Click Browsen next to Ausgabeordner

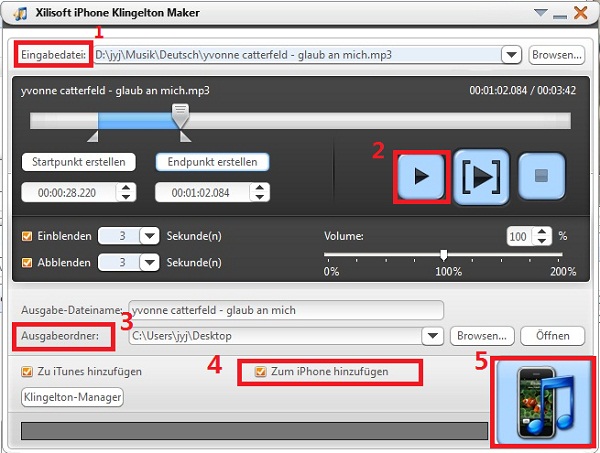[x=482, y=336]
